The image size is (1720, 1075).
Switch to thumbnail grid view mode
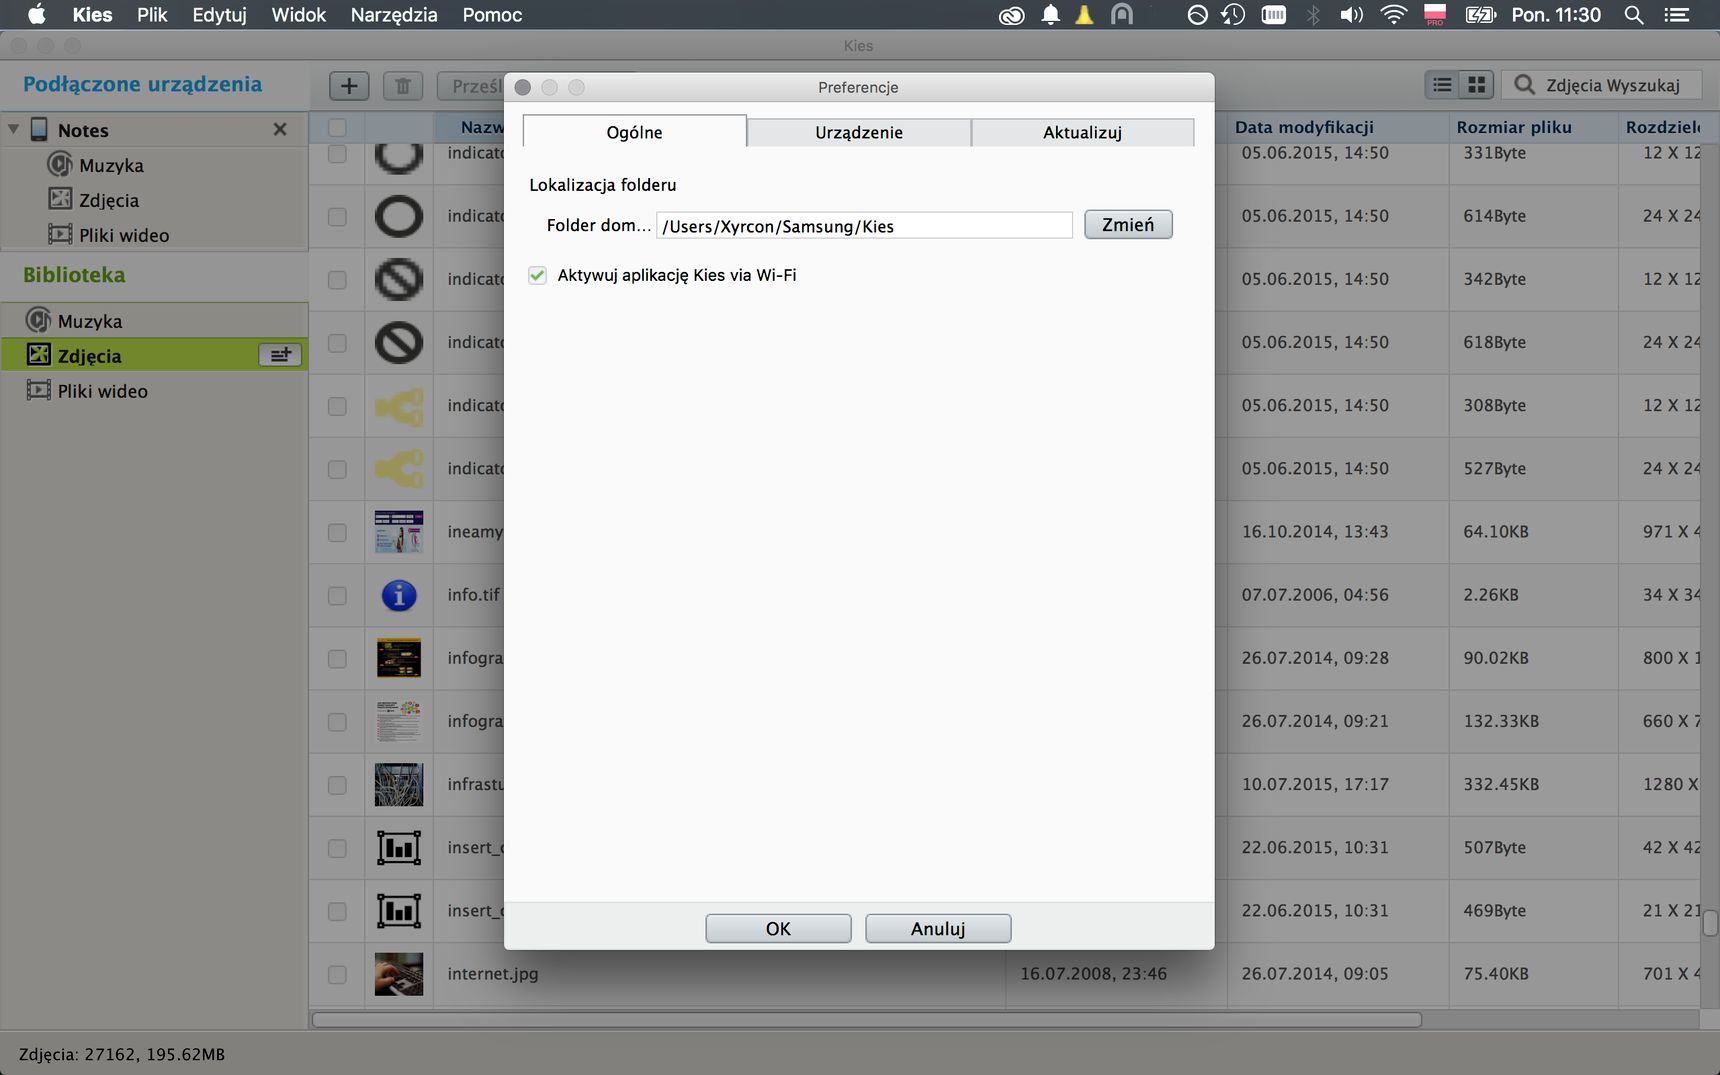pos(1476,85)
